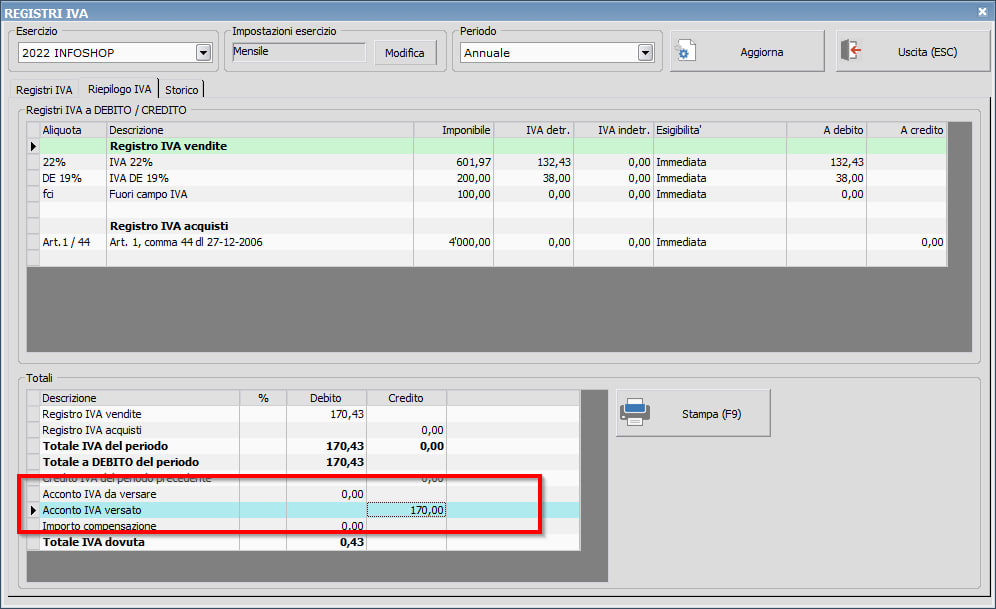The height and width of the screenshot is (609, 996).
Task: Click the 132,43 A debito value
Action: (x=847, y=163)
